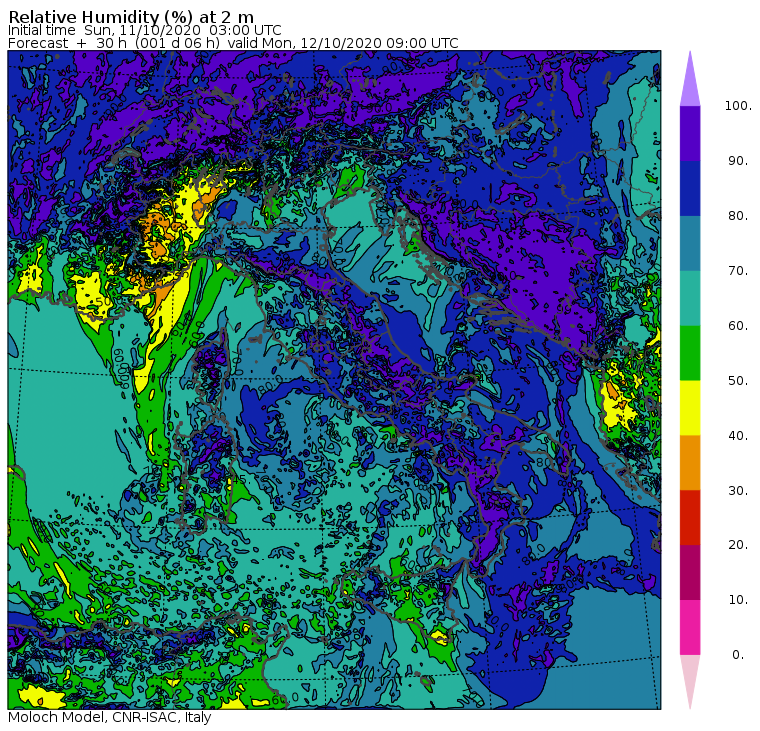Click the 90-100% purple legend swatch
This screenshot has width=760, height=731.
(x=690, y=133)
